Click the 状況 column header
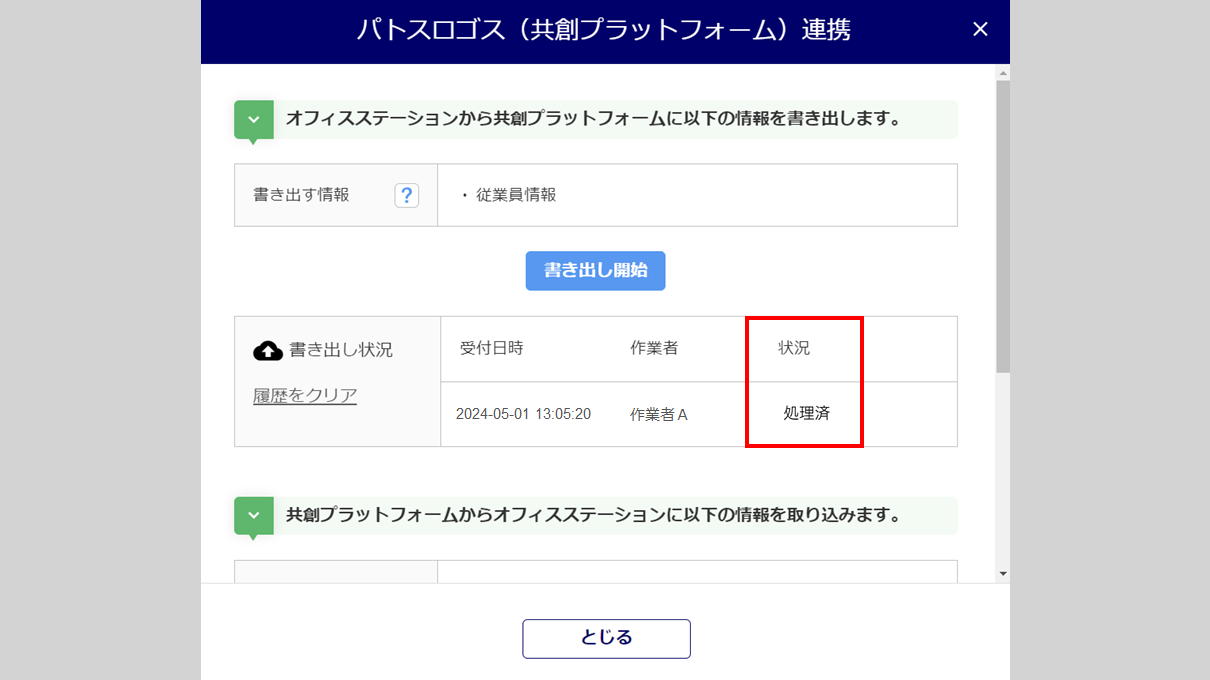 tap(794, 348)
